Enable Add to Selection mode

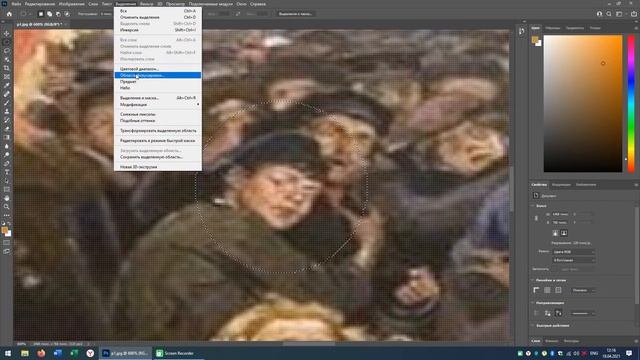pyautogui.click(x=49, y=14)
